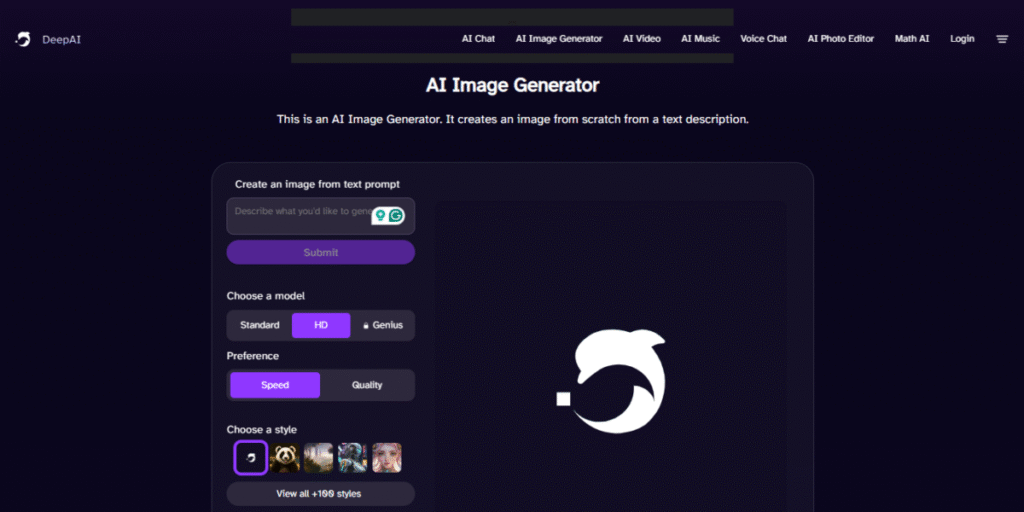Open Math AI nav link
This screenshot has height=512, width=1024.
(912, 39)
